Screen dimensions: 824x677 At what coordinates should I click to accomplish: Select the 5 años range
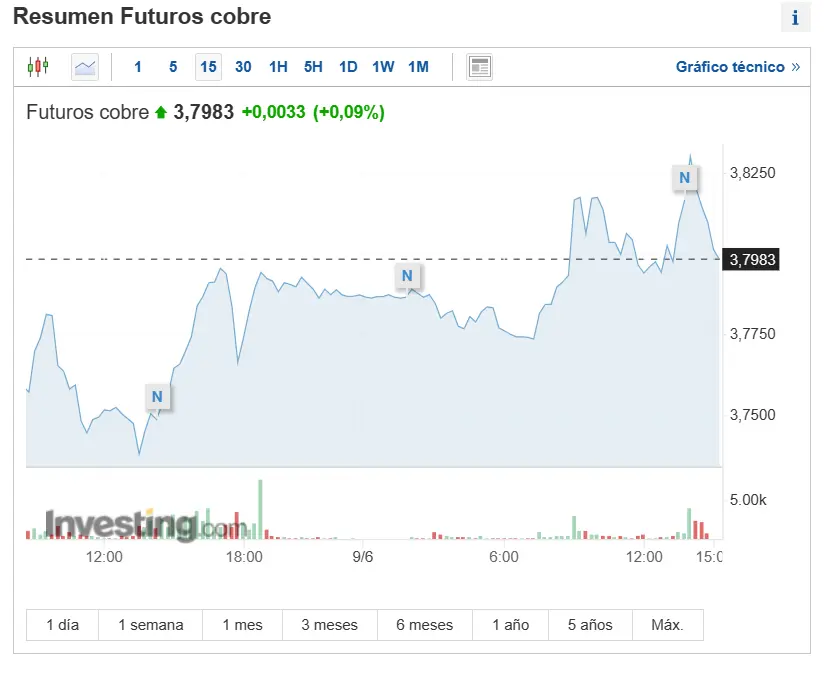[590, 625]
